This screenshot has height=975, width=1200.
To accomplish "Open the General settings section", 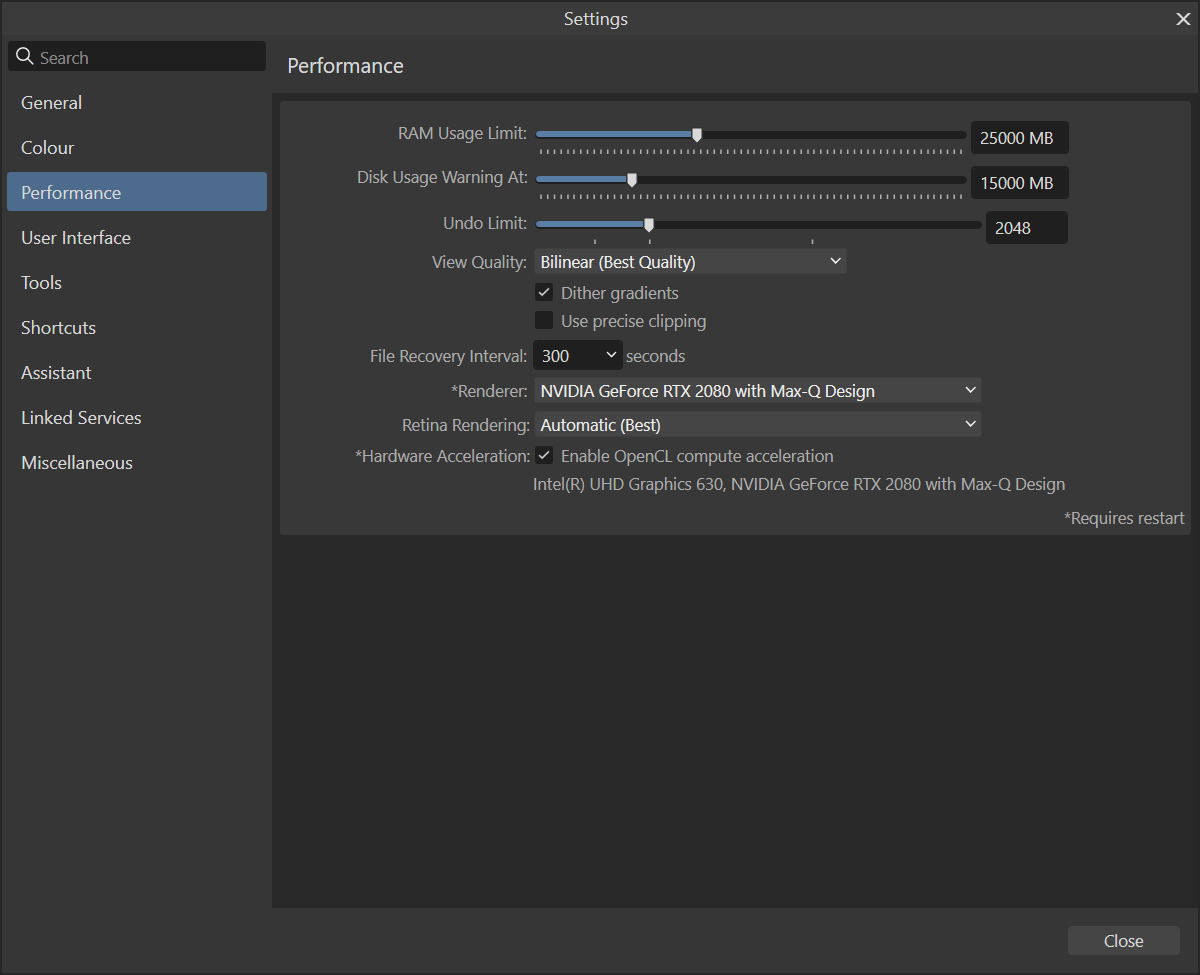I will click(51, 102).
